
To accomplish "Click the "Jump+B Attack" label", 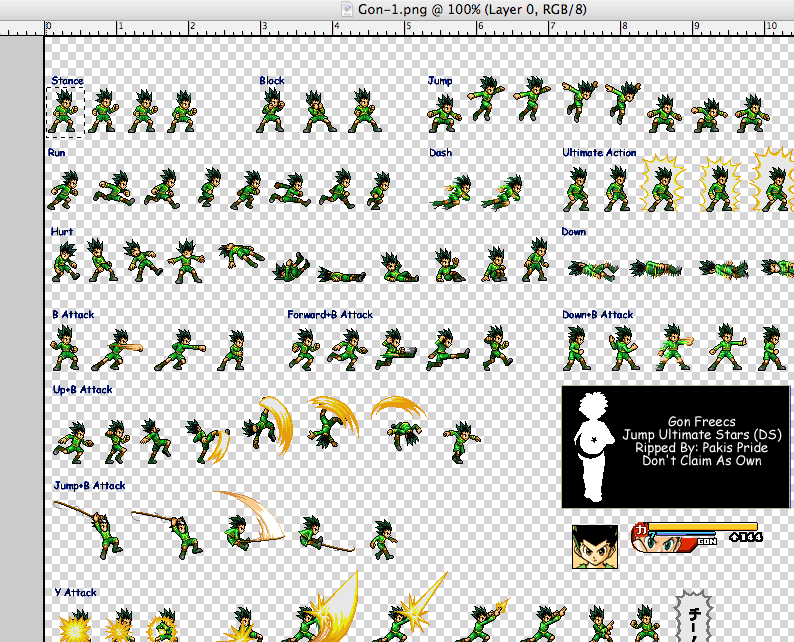I will [x=89, y=486].
